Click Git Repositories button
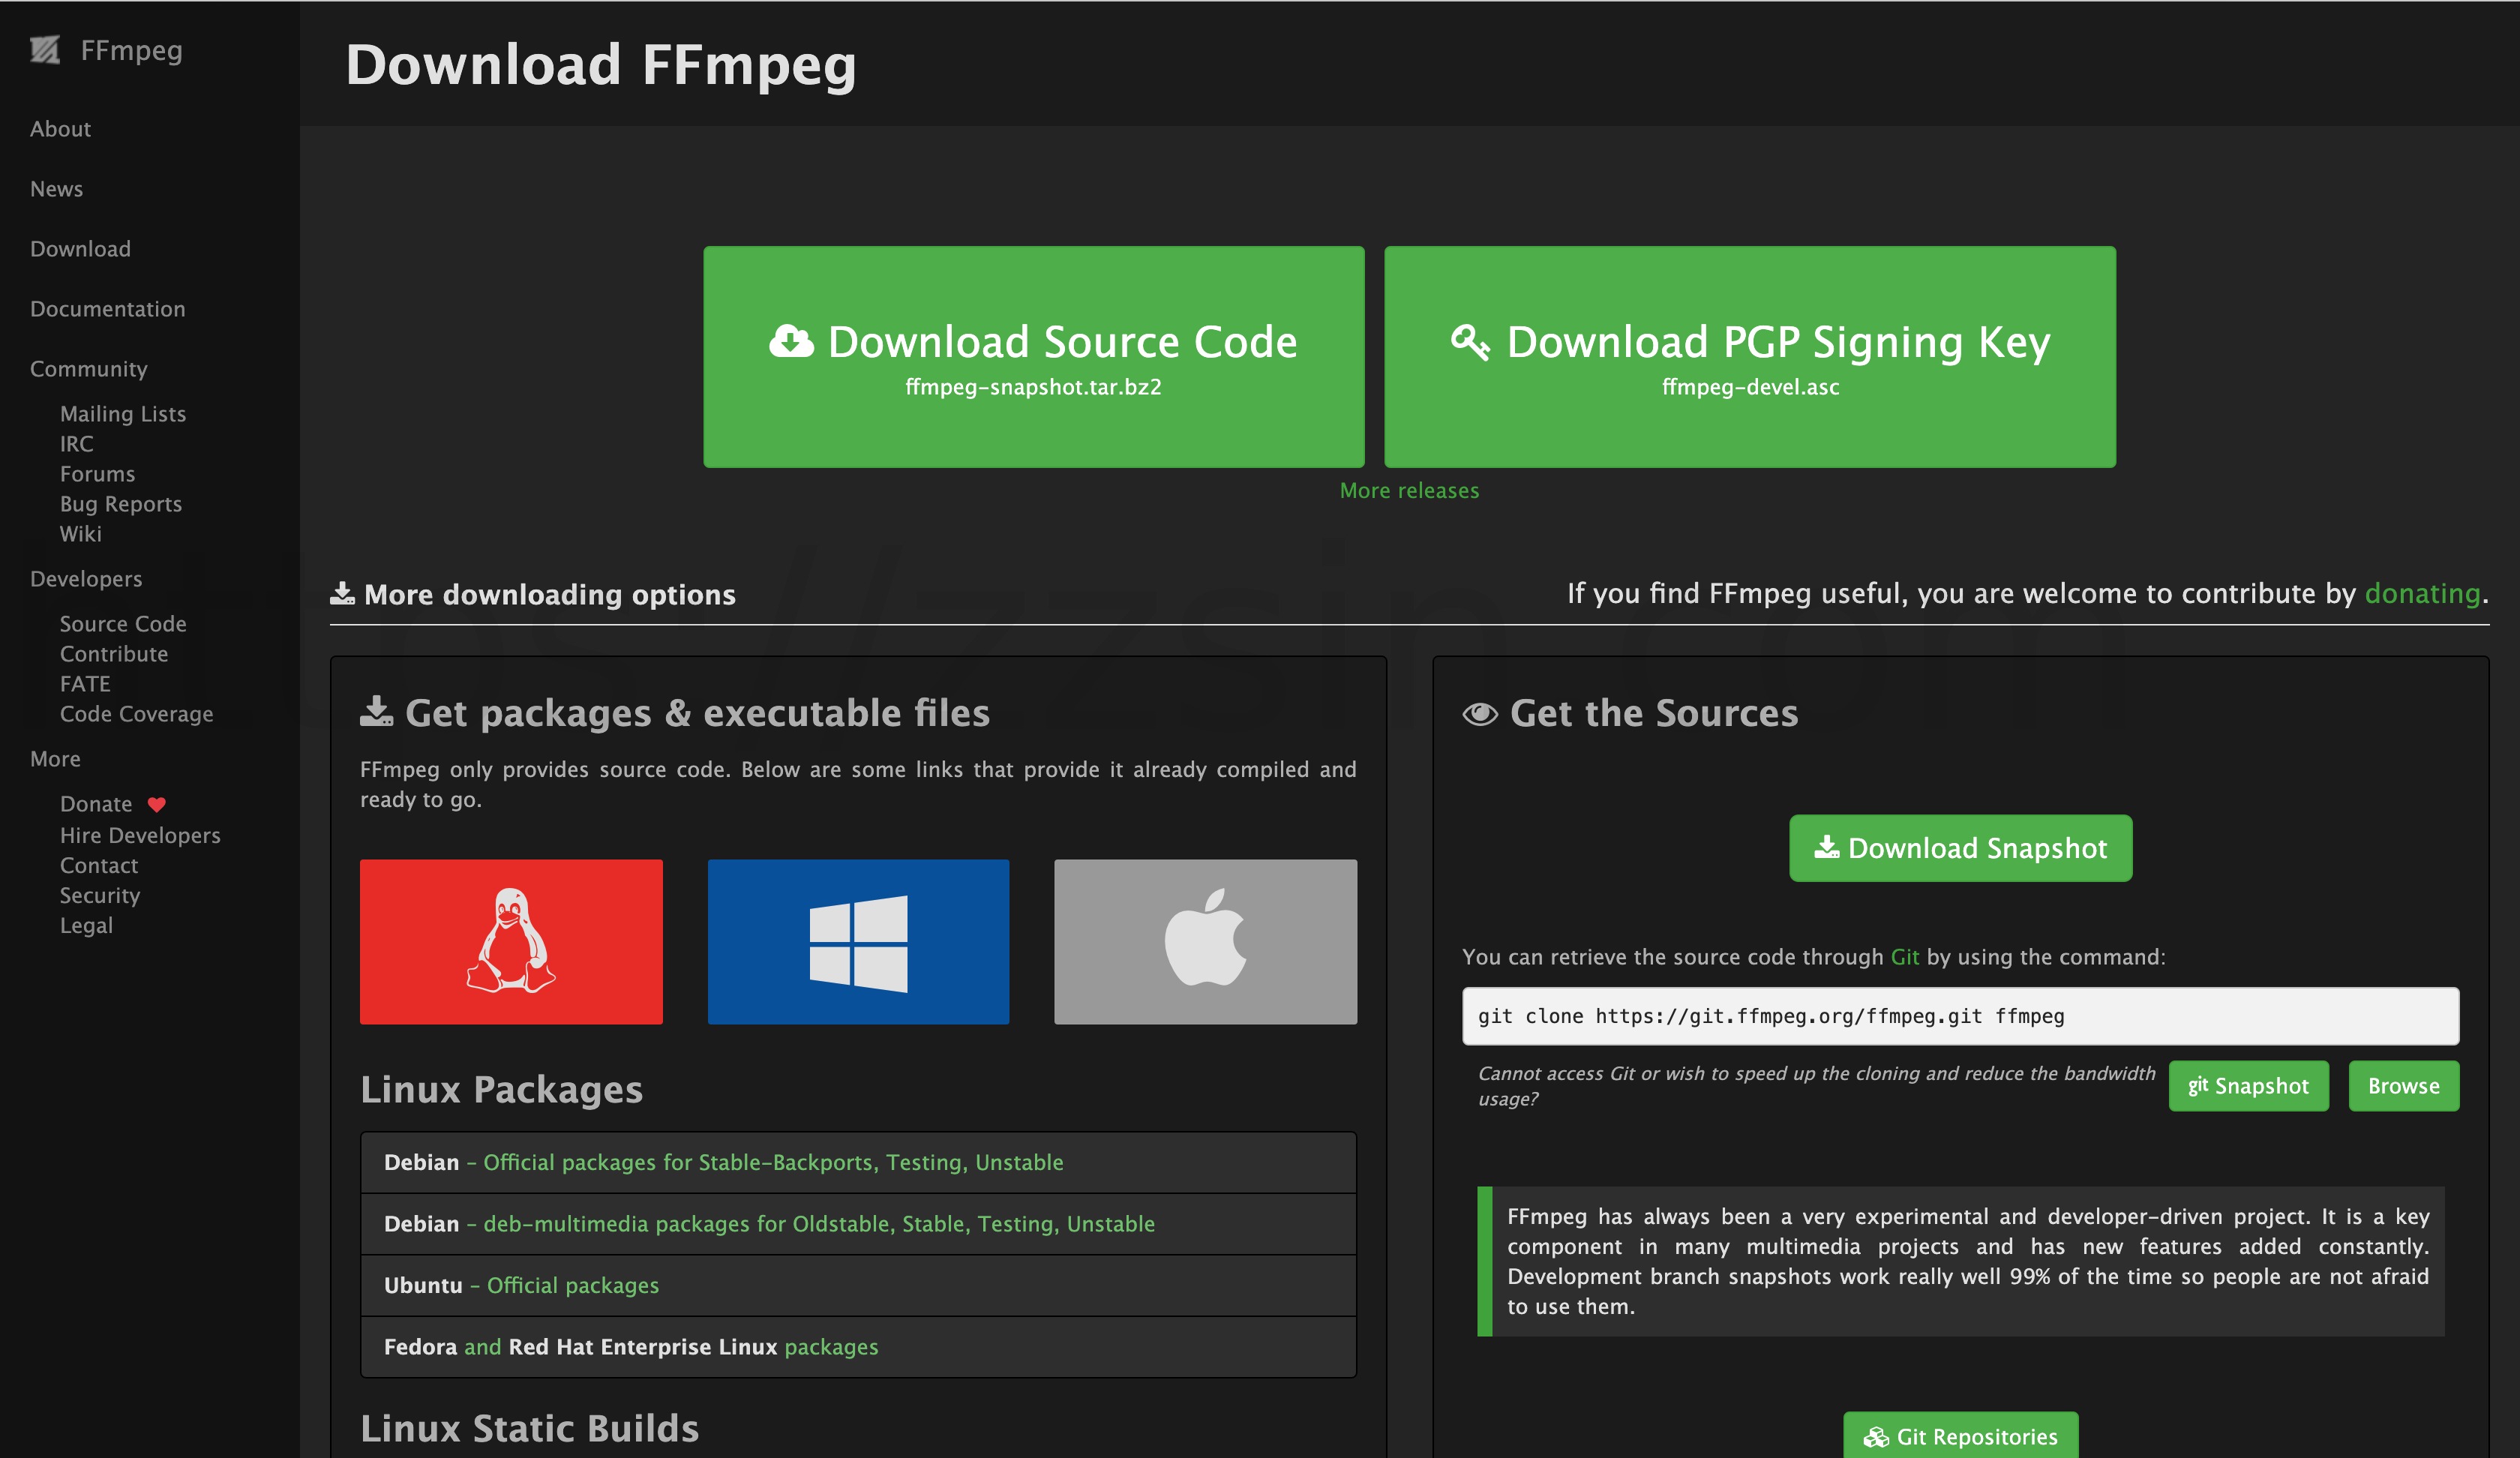Viewport: 2520px width, 1458px height. [1960, 1436]
